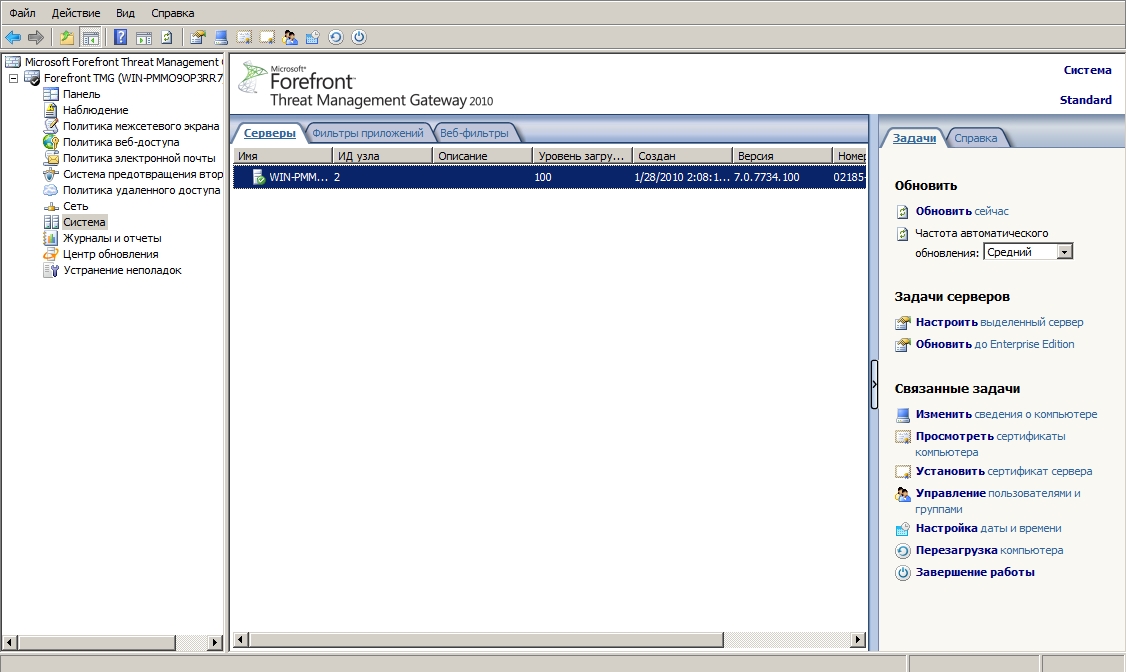Click the View Computer Certificates toolbar icon
Viewport: 1126px width, 672px height.
pos(244,37)
